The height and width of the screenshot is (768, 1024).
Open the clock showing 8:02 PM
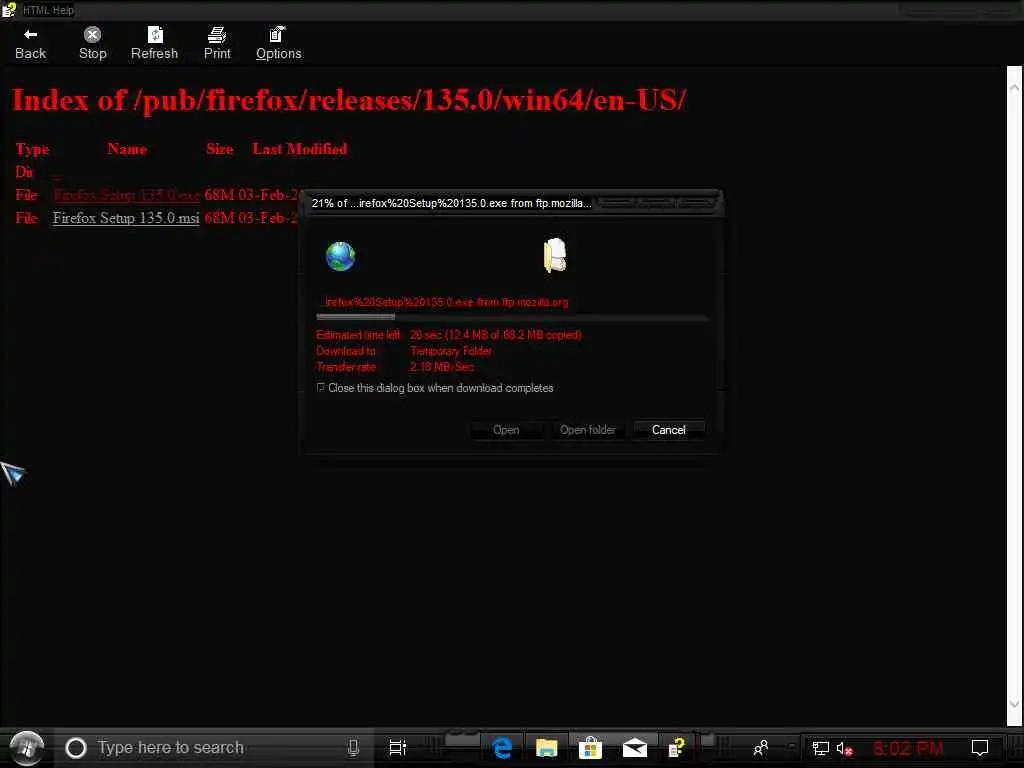click(x=908, y=748)
